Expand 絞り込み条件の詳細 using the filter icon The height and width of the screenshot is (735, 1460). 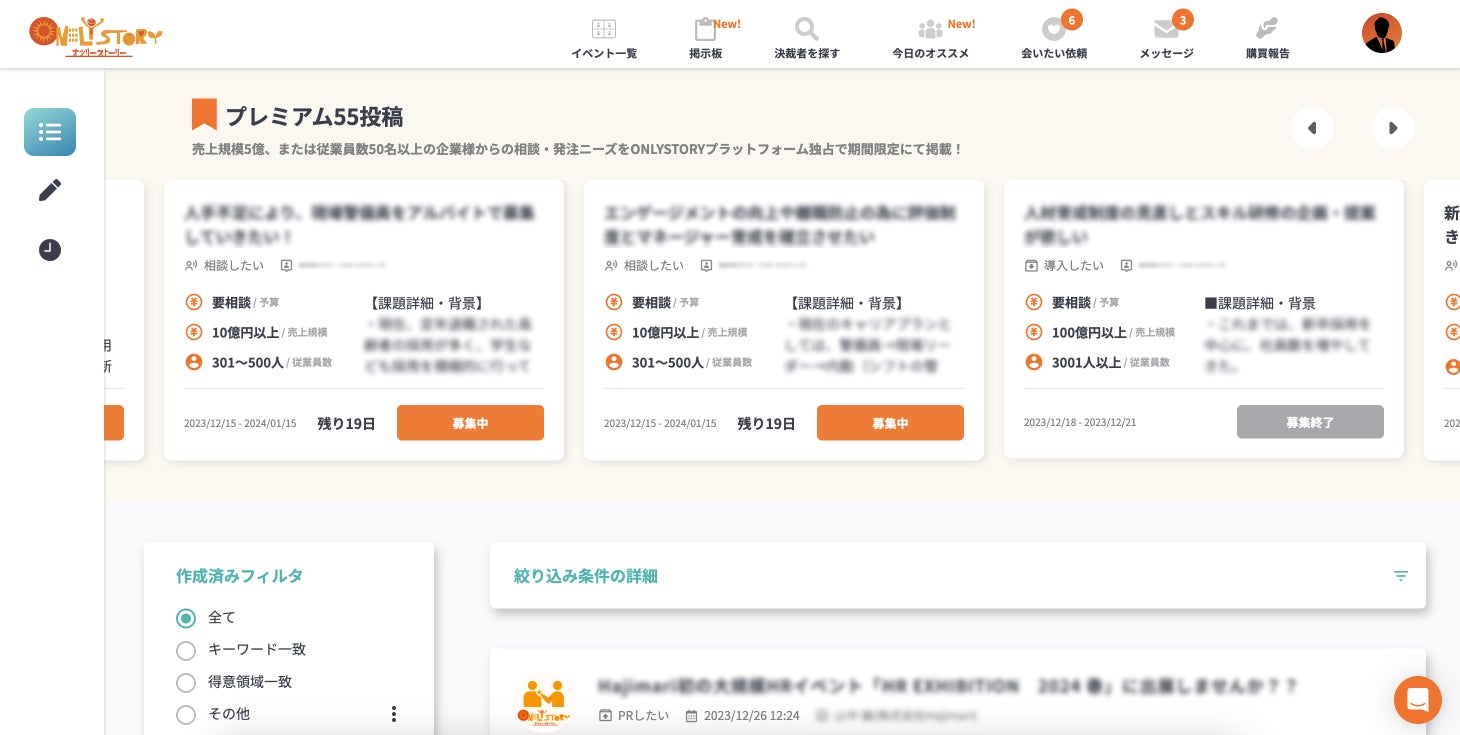pos(1401,576)
